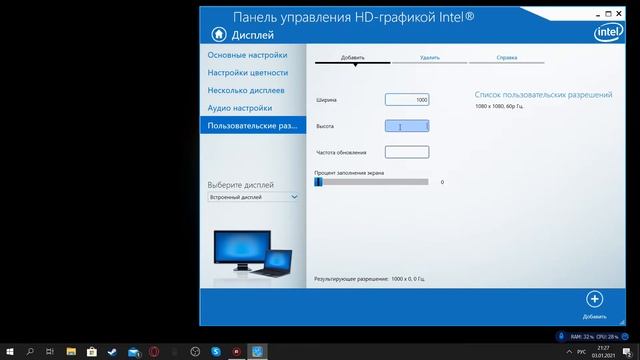Click the Home icon beside Дисплей
640x360 pixels.
[219, 34]
